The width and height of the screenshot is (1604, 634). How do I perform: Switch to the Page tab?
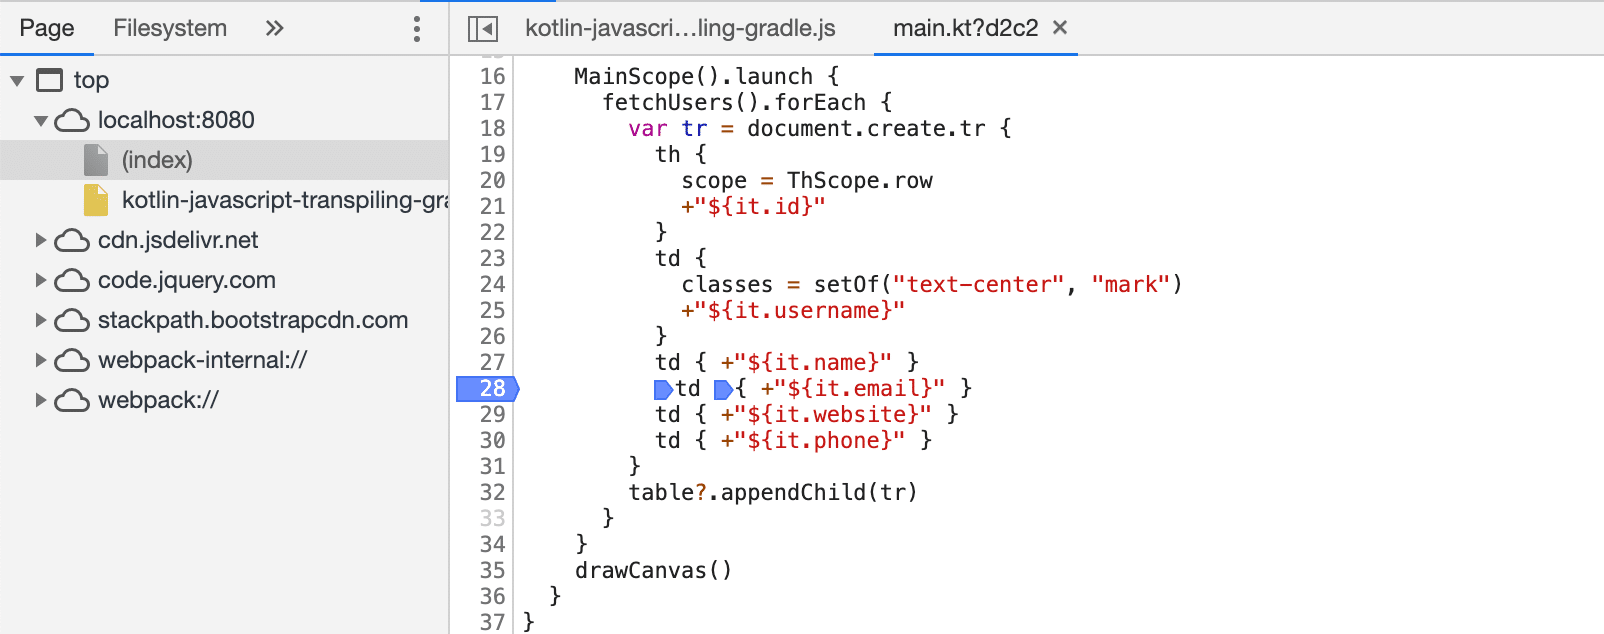click(47, 28)
